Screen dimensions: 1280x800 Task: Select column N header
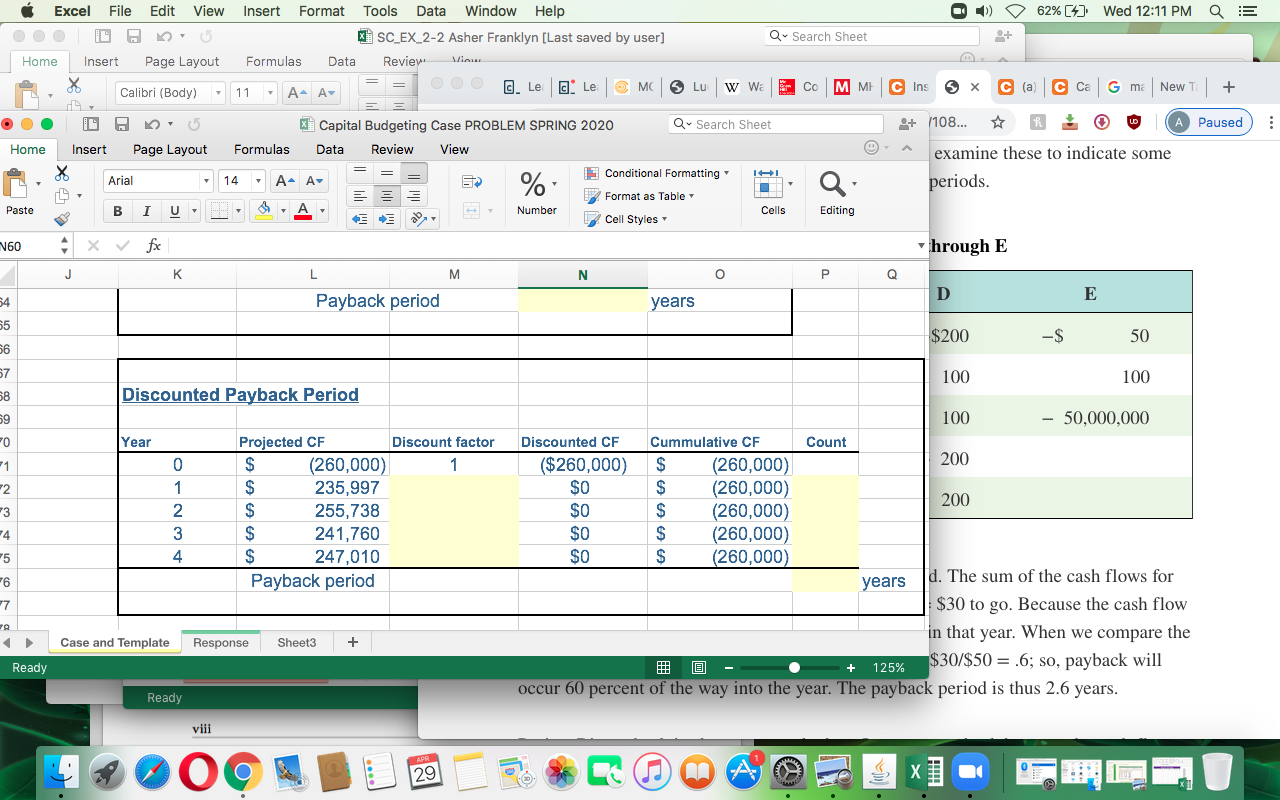click(x=583, y=275)
